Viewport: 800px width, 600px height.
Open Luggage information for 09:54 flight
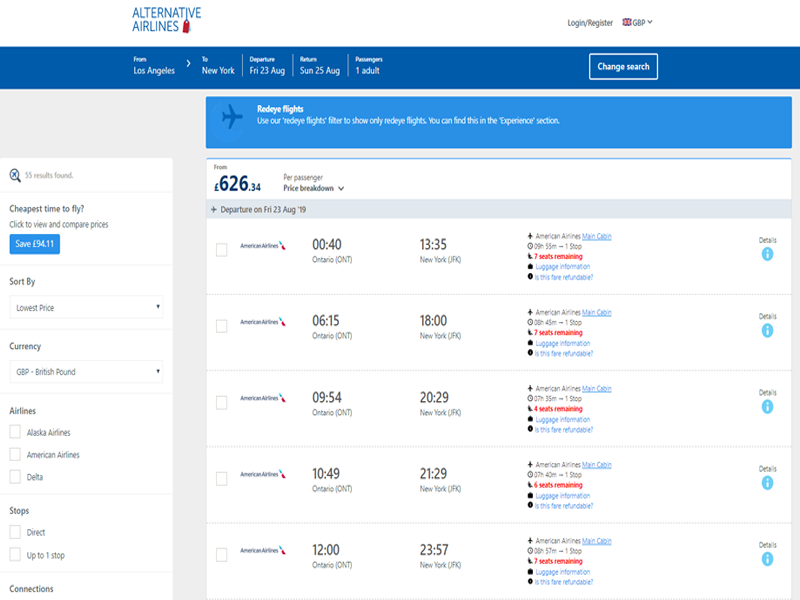[563, 419]
